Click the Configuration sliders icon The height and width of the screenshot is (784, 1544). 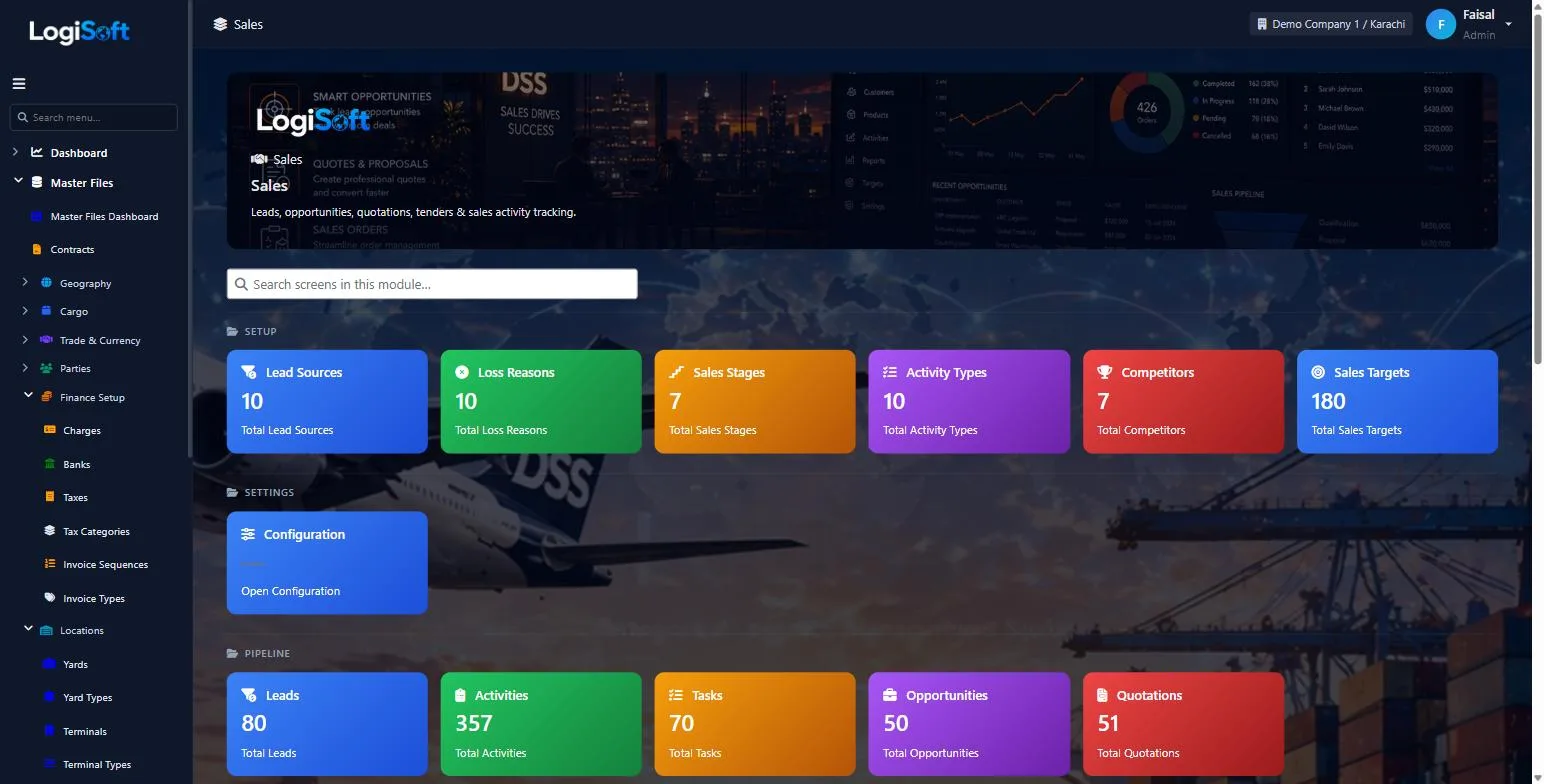coord(248,534)
